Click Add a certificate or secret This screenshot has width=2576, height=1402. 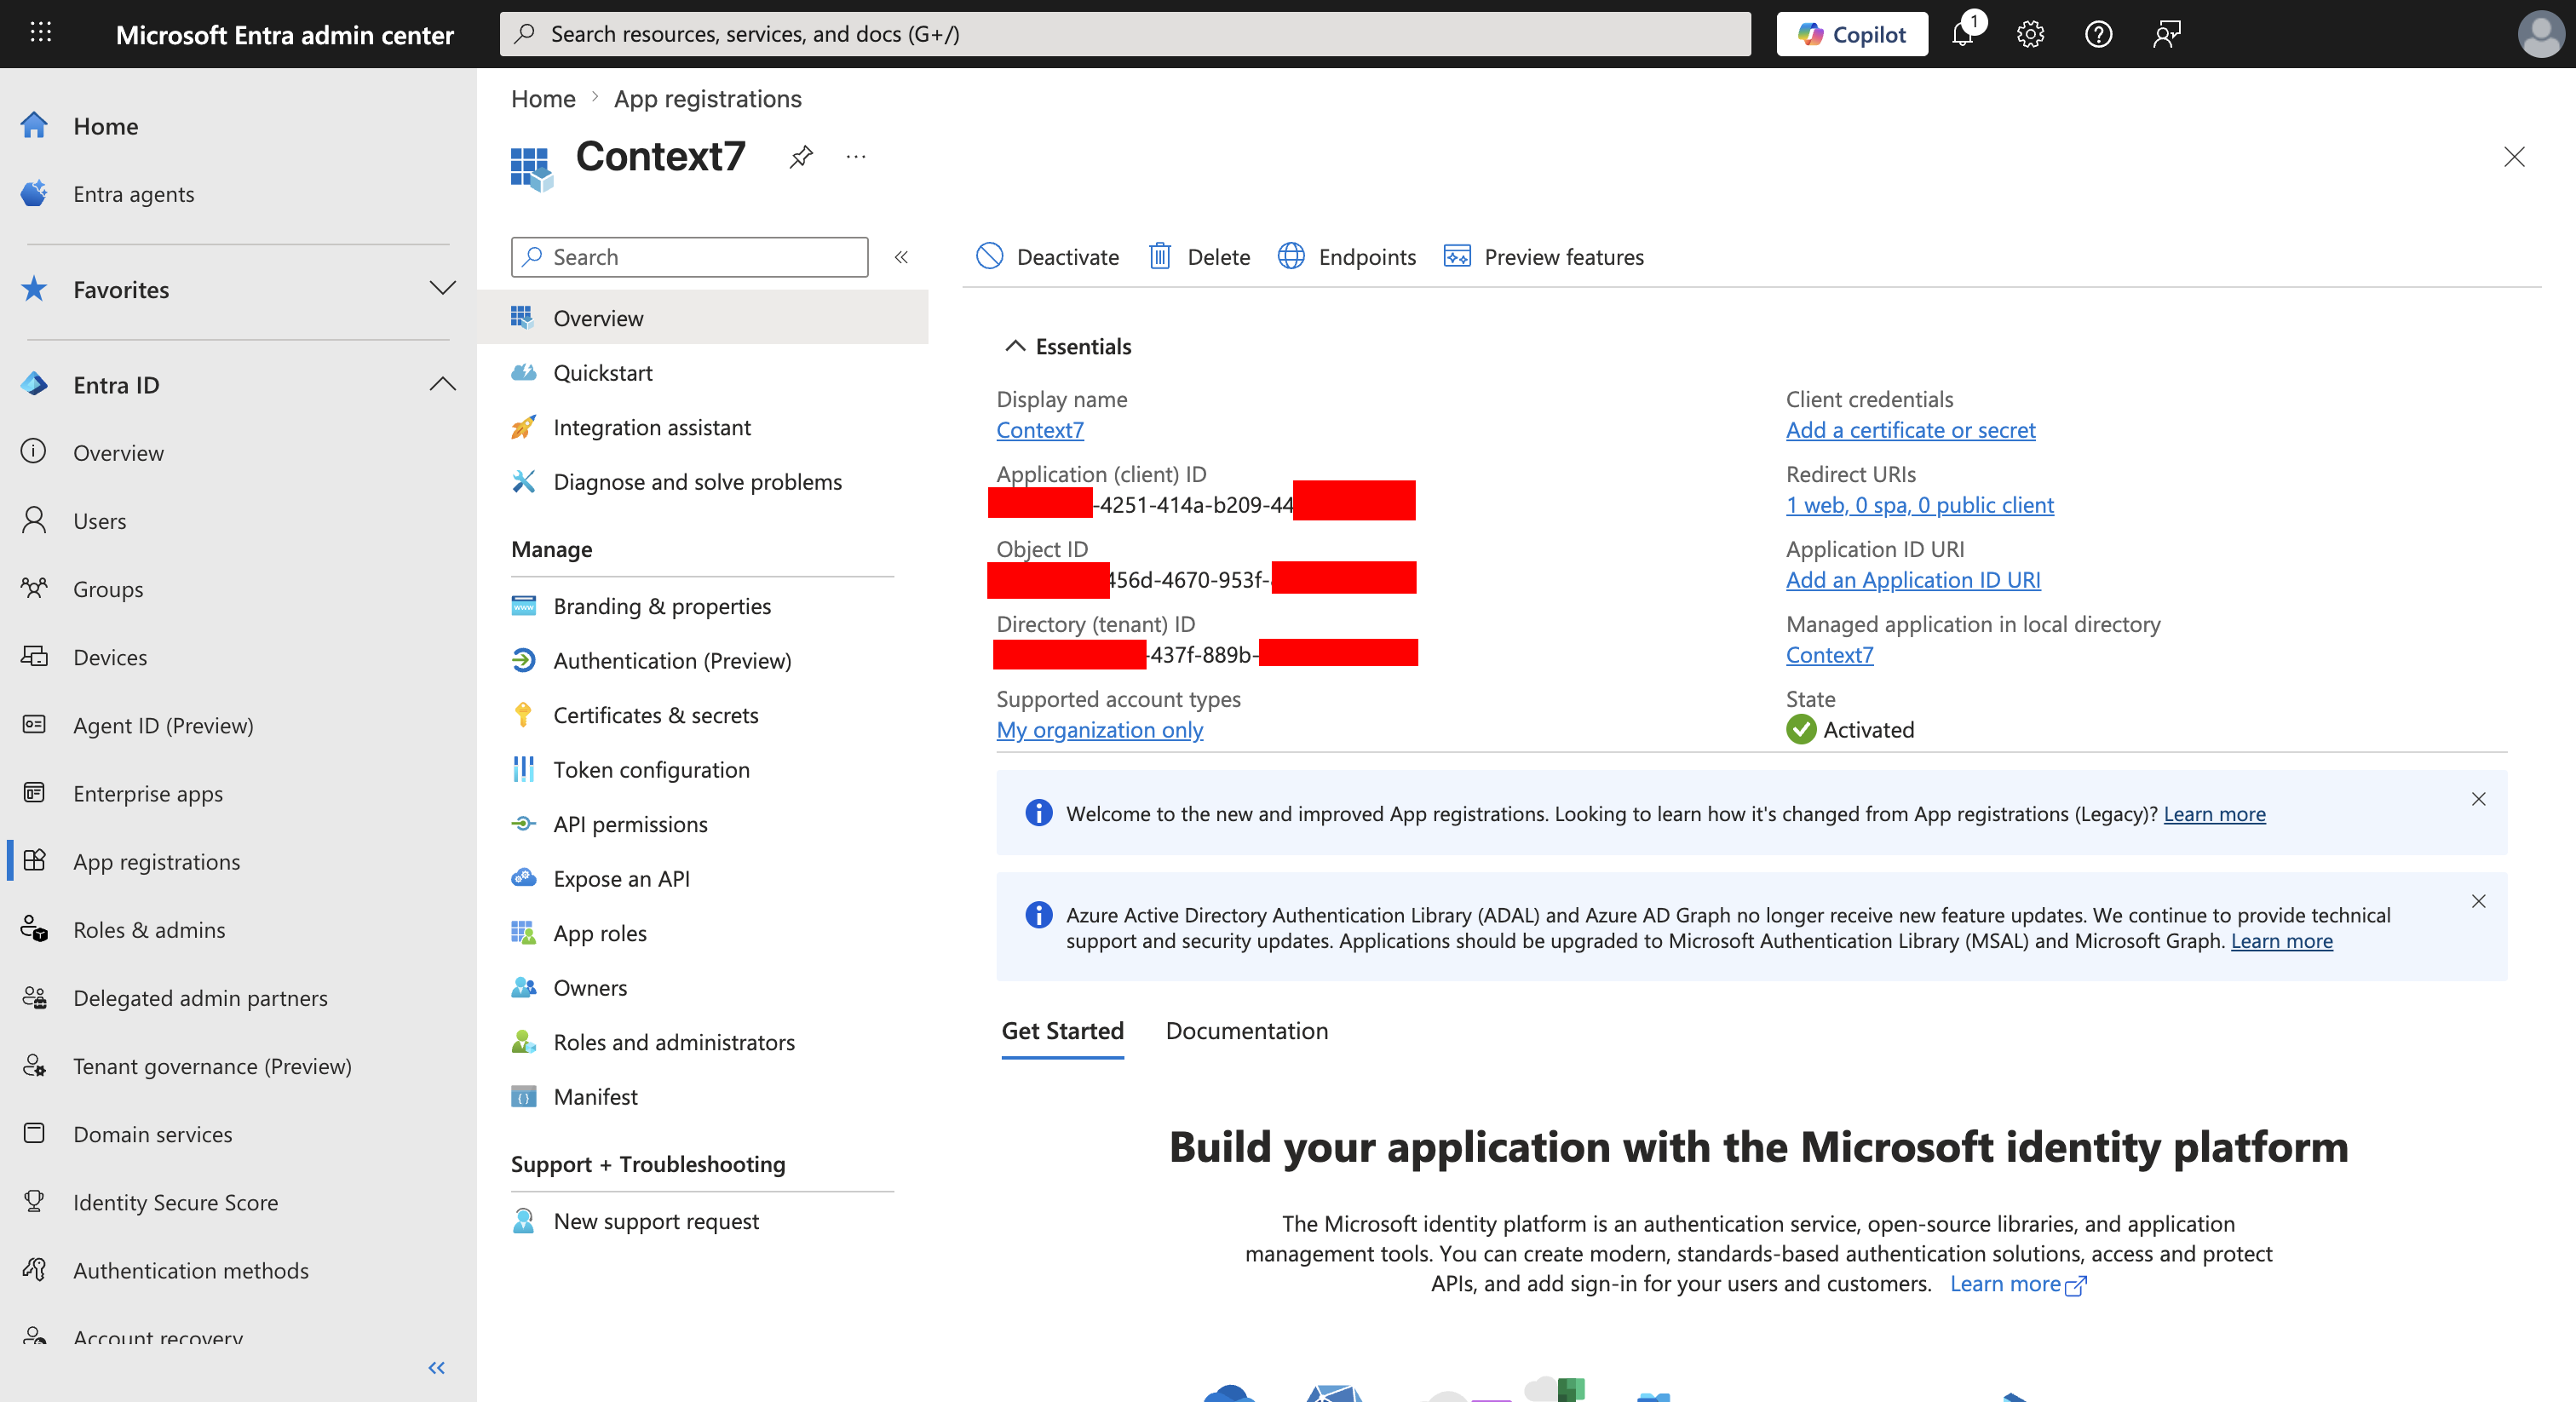coord(1910,430)
